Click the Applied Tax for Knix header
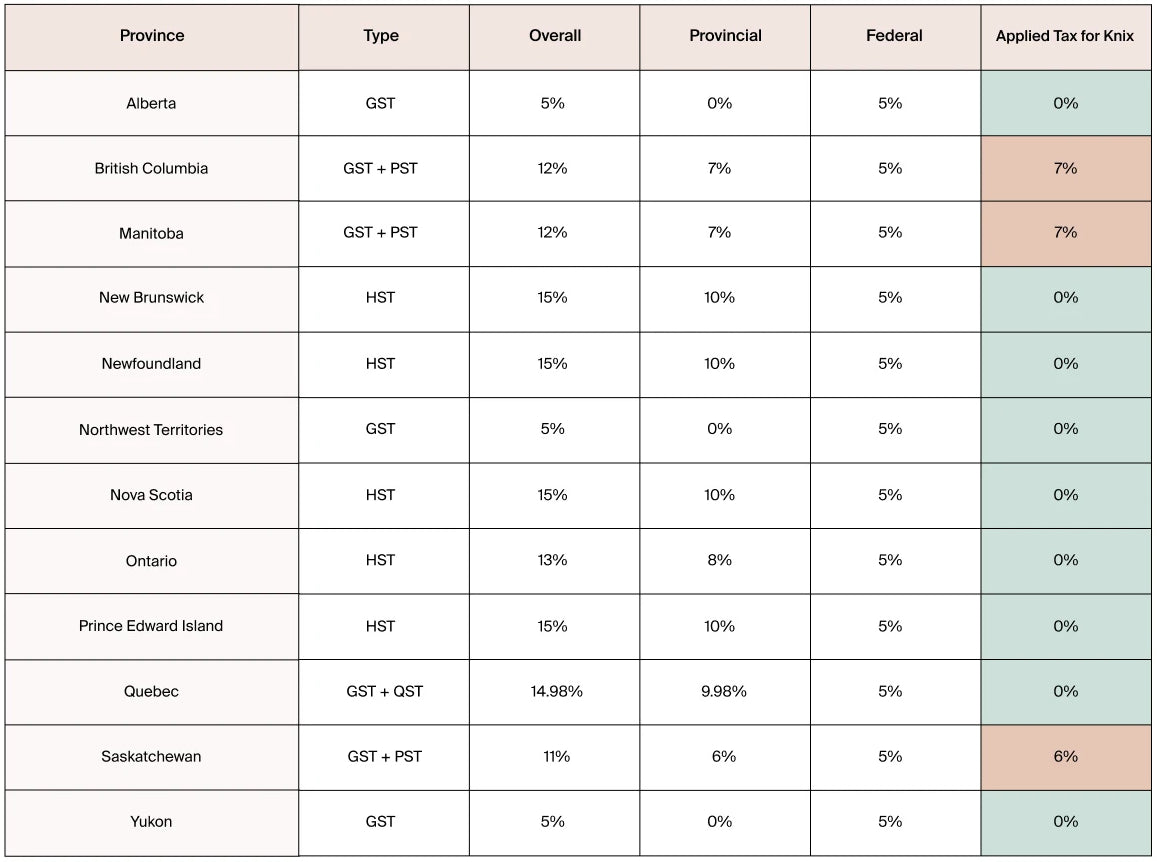The height and width of the screenshot is (862, 1157). tap(1066, 36)
